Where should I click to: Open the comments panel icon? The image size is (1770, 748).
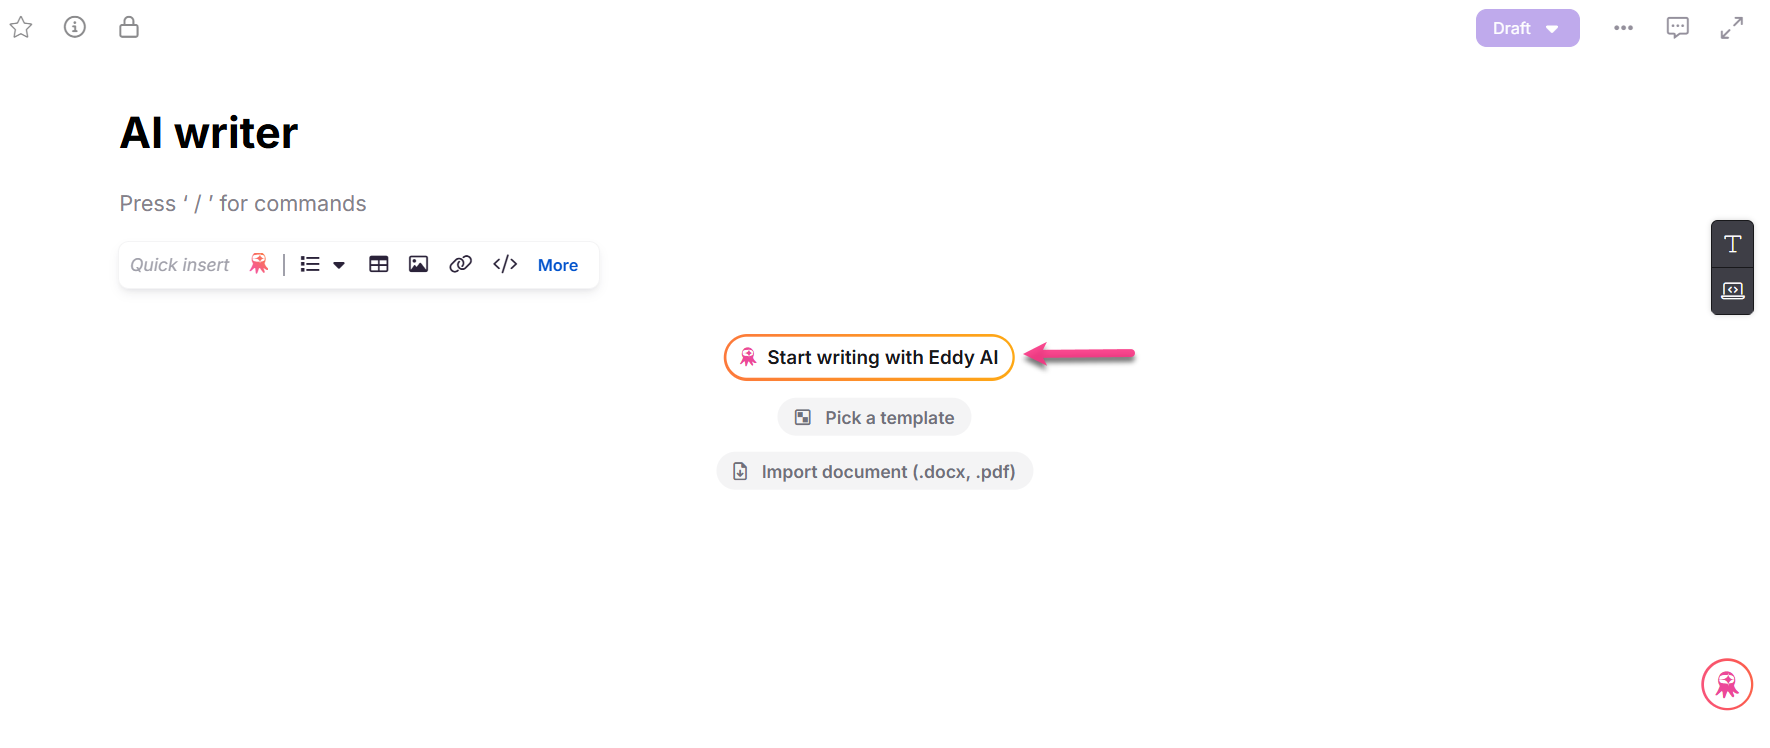click(x=1677, y=27)
